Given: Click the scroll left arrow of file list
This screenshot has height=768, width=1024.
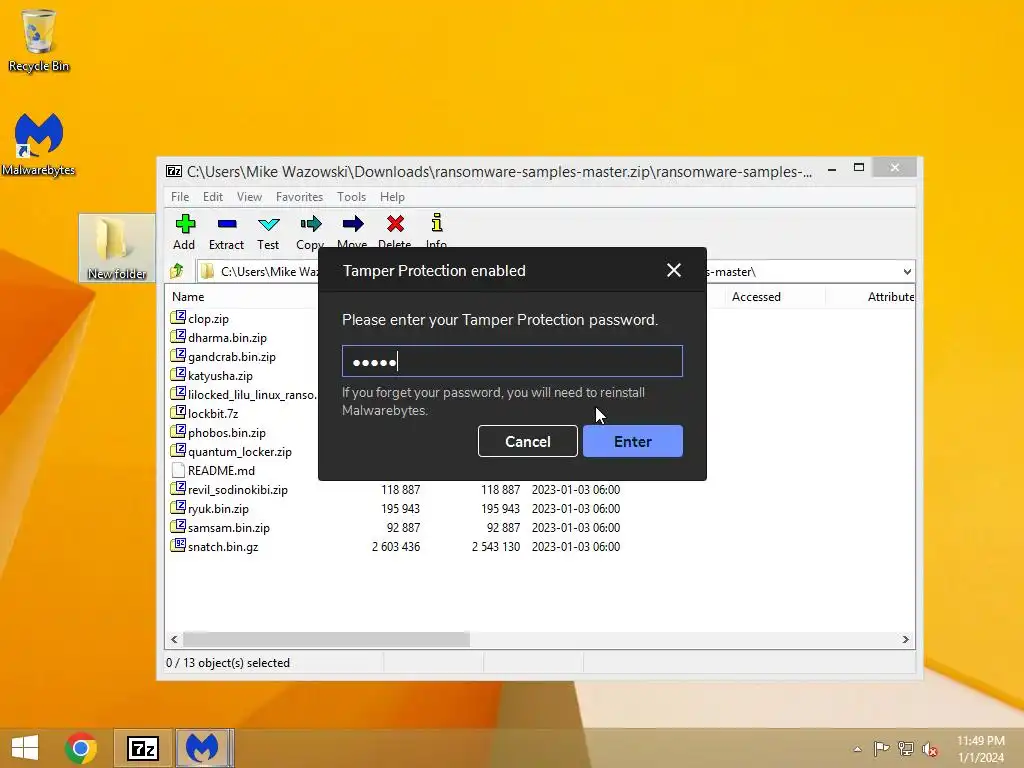Looking at the screenshot, I should point(174,639).
